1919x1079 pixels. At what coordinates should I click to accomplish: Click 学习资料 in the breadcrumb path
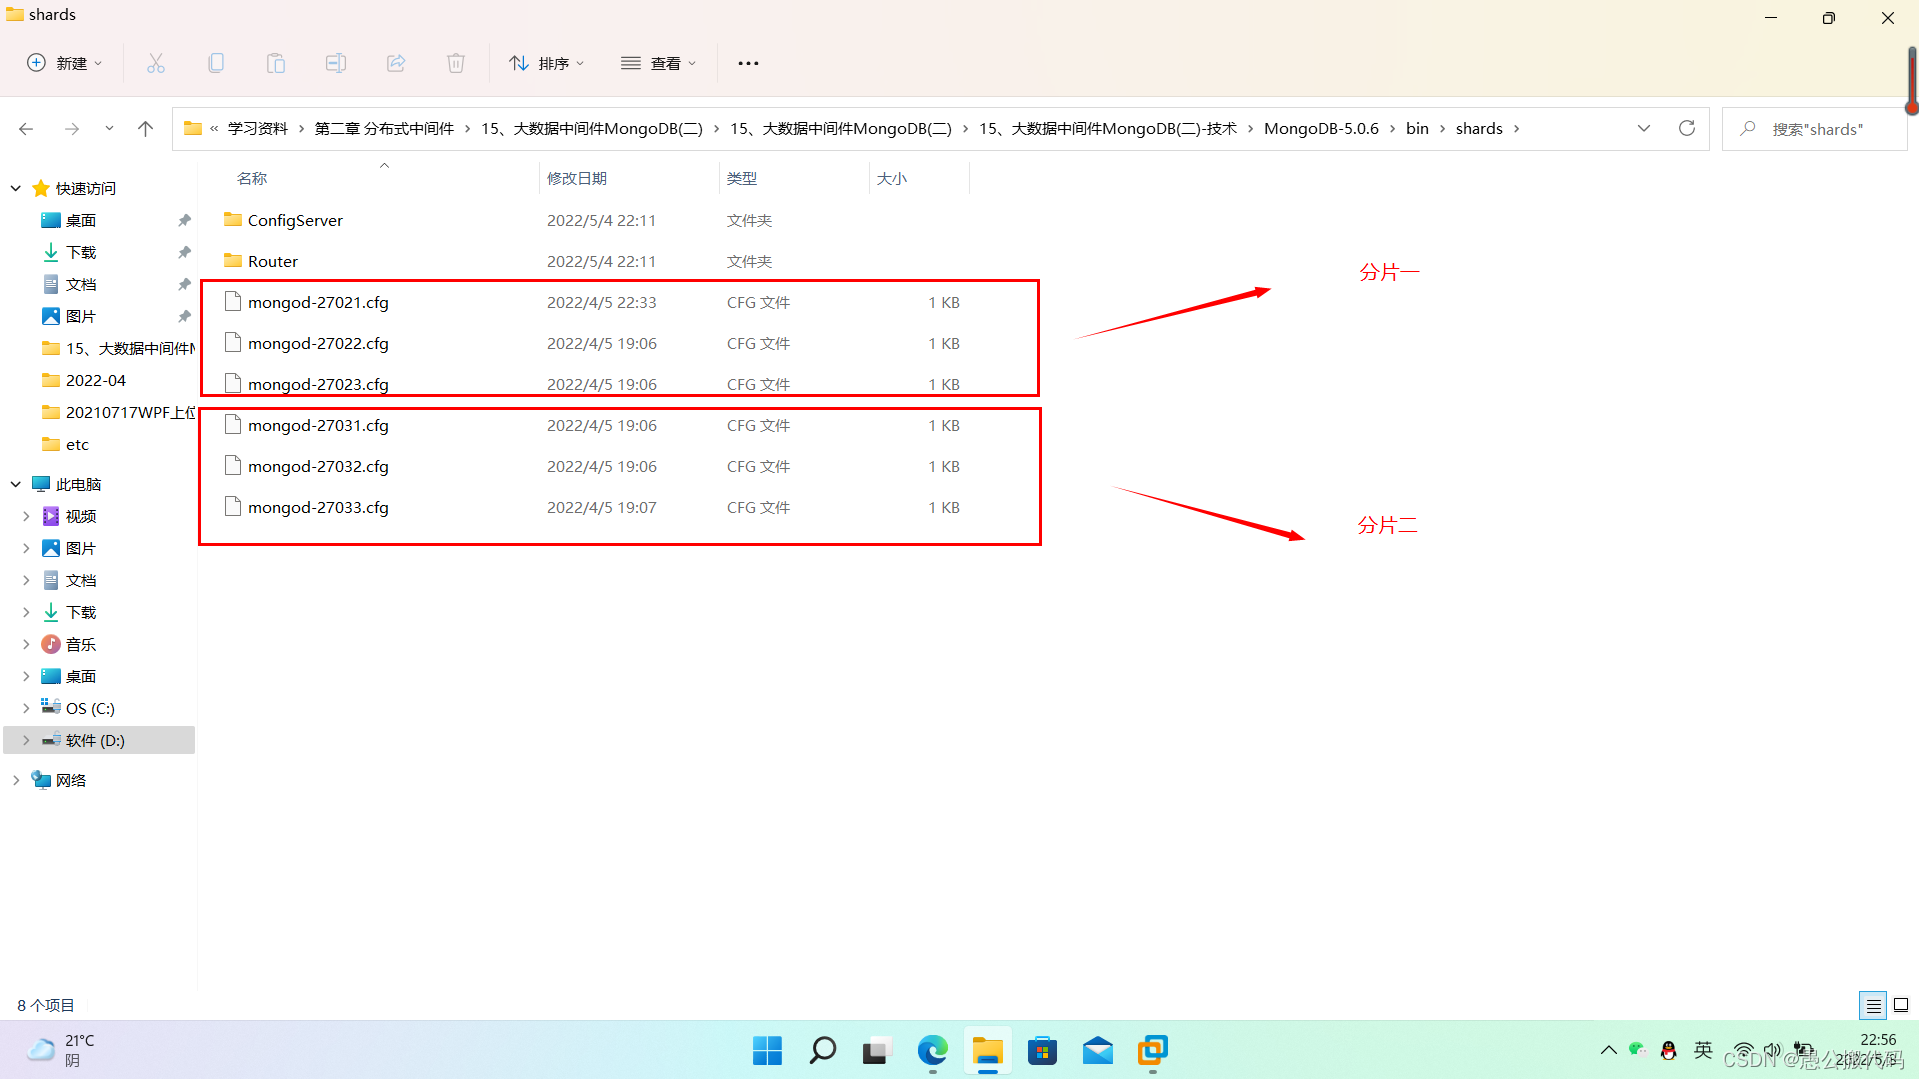pos(258,128)
